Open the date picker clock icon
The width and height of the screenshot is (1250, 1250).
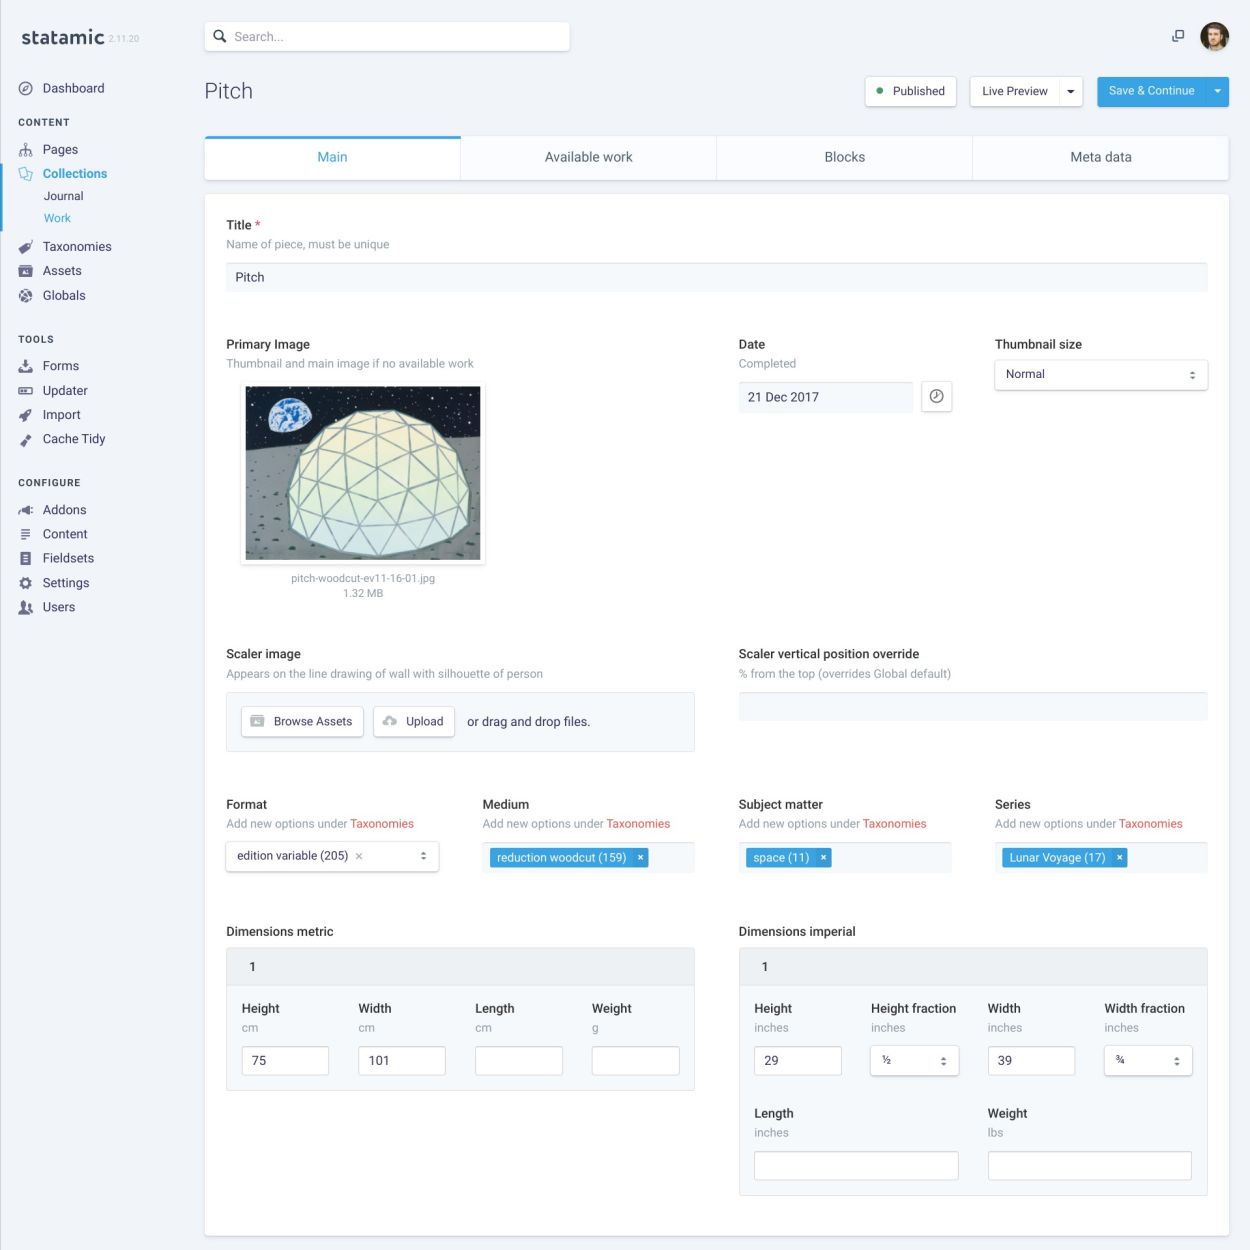936,397
